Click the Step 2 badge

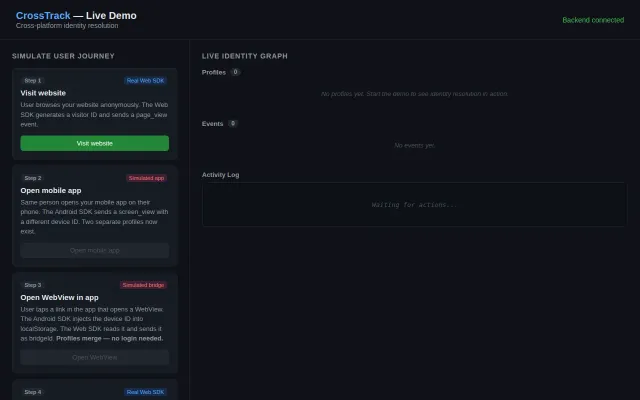pos(33,178)
